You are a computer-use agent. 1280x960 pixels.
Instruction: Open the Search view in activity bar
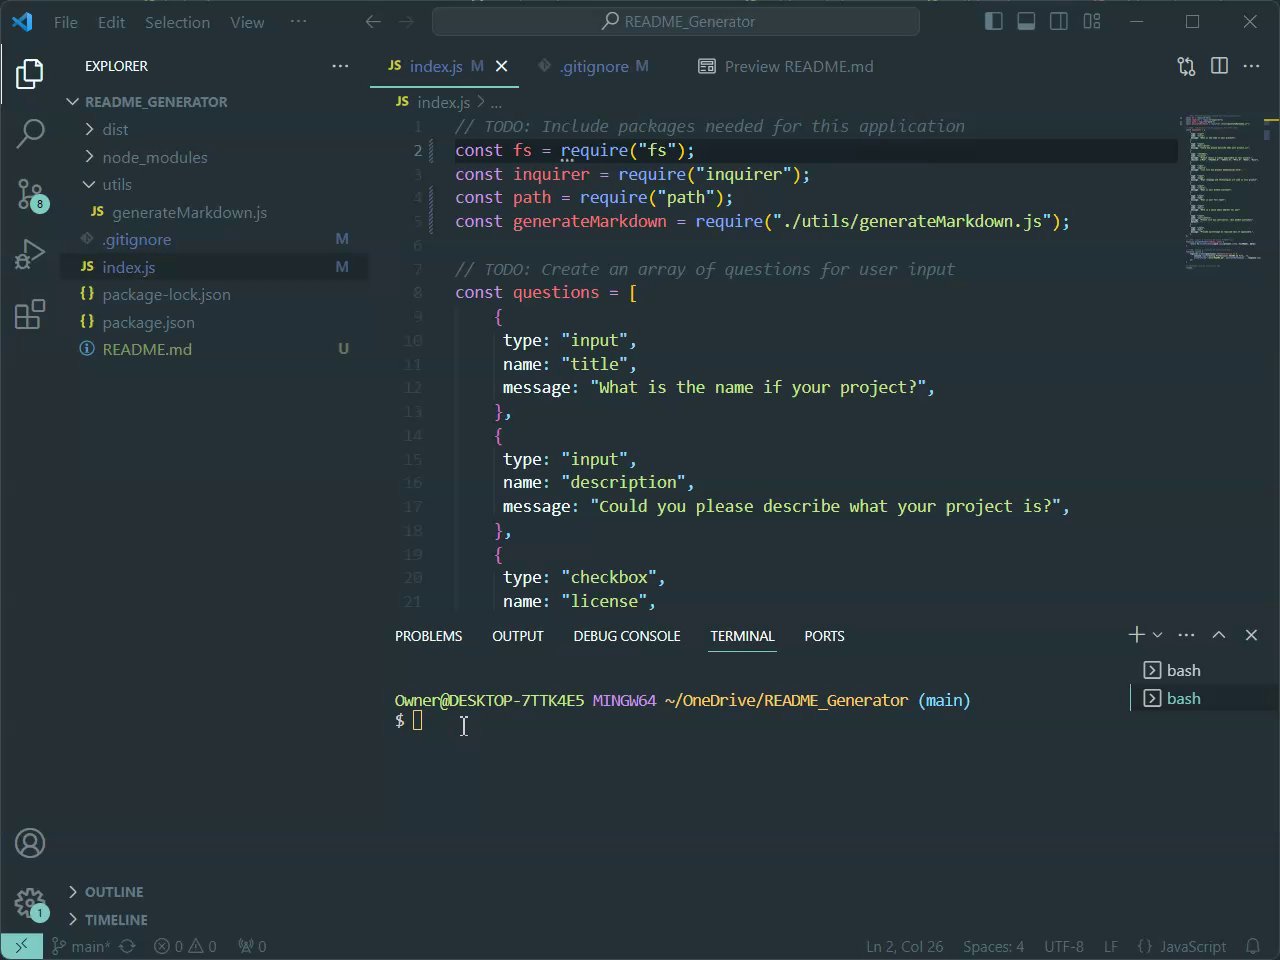[30, 133]
